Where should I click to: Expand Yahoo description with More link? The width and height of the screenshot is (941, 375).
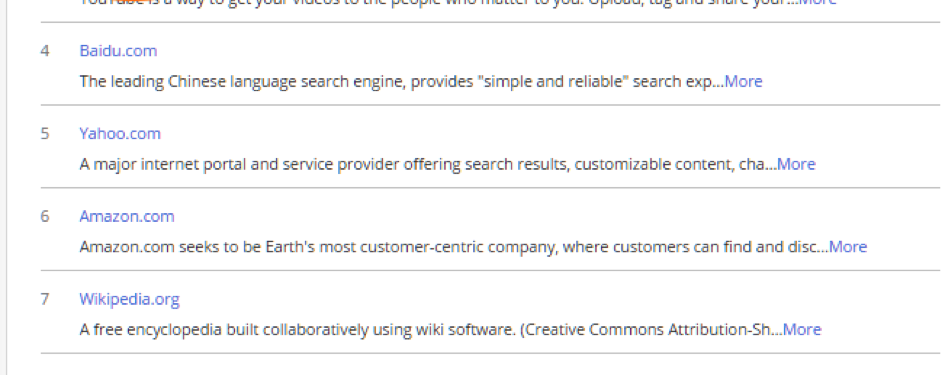click(x=796, y=164)
